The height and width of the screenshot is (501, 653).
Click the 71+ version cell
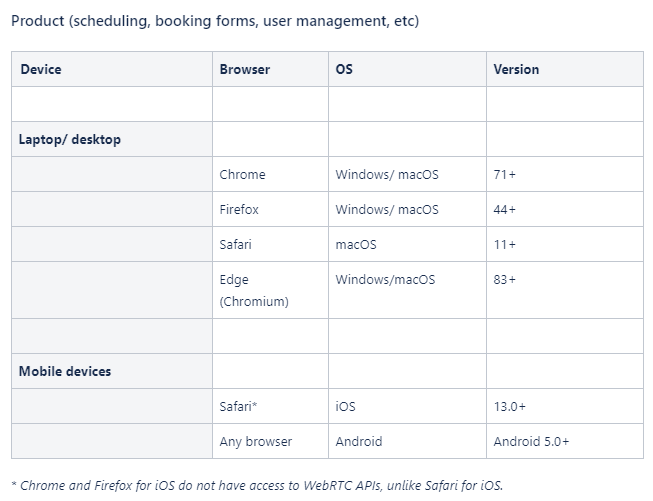pyautogui.click(x=505, y=175)
